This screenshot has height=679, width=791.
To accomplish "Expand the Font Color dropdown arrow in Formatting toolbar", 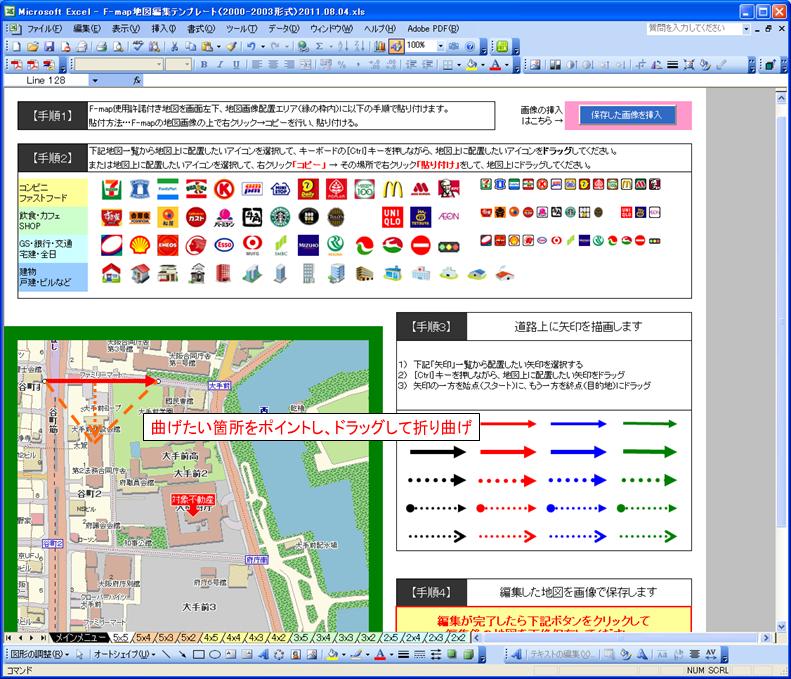I will coord(506,65).
